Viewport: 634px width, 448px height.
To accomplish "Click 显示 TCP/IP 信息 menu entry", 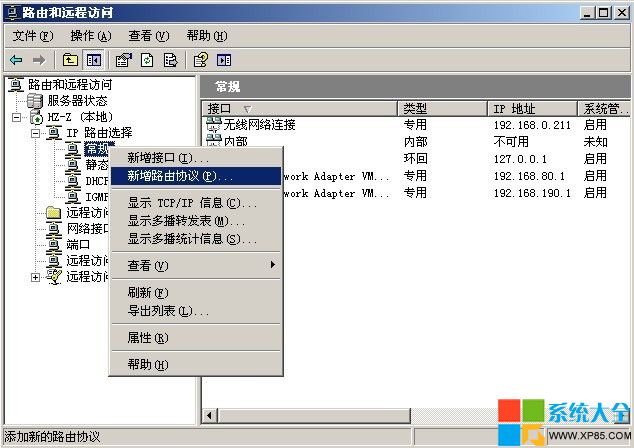I will pos(191,203).
